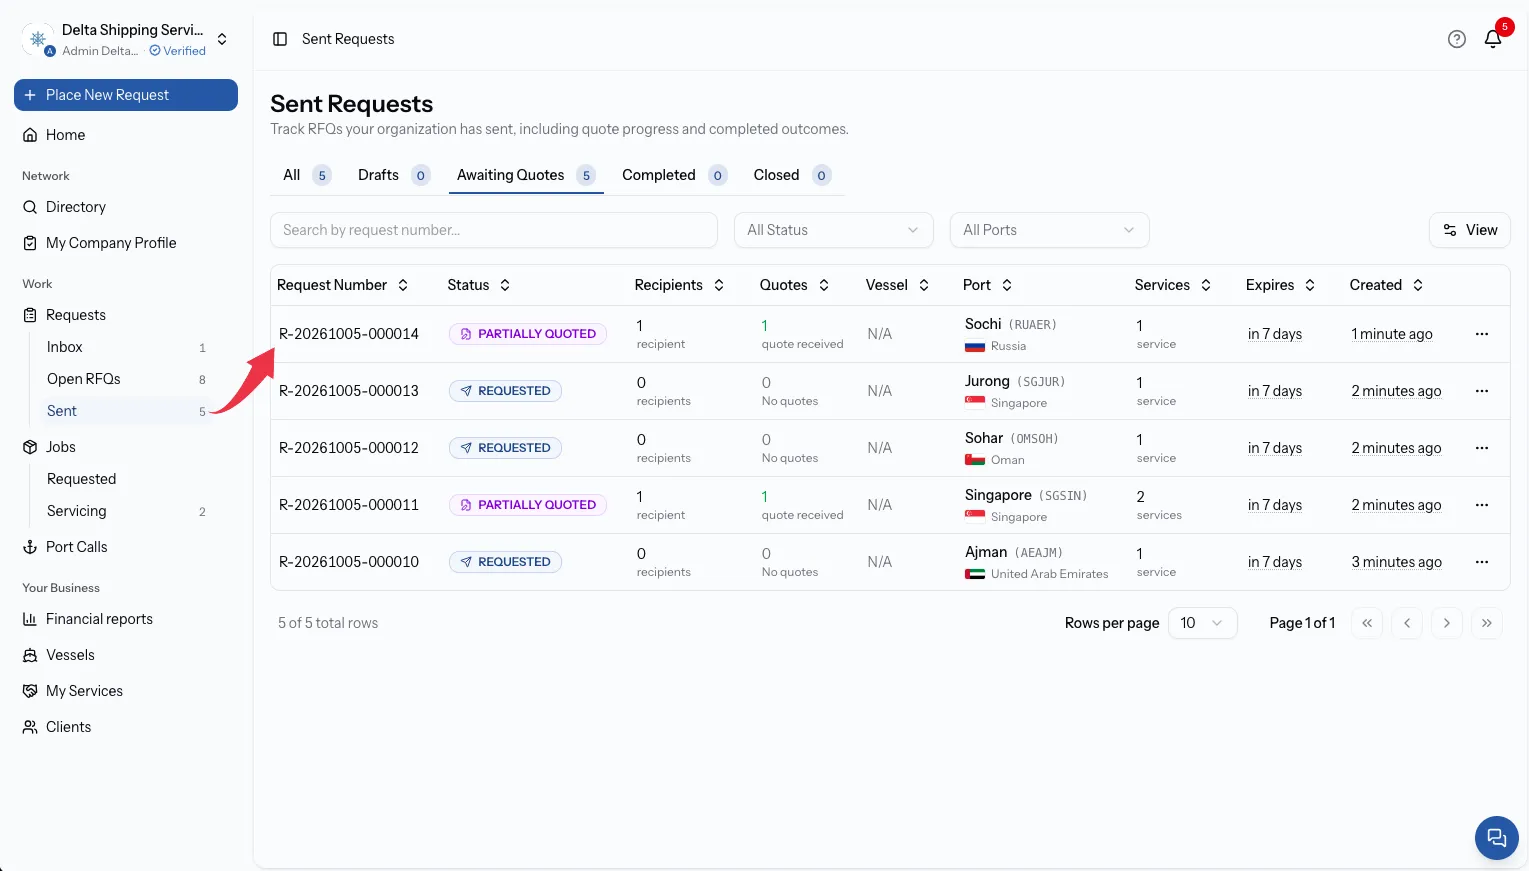
Task: Sort by Vessel column
Action: (898, 285)
